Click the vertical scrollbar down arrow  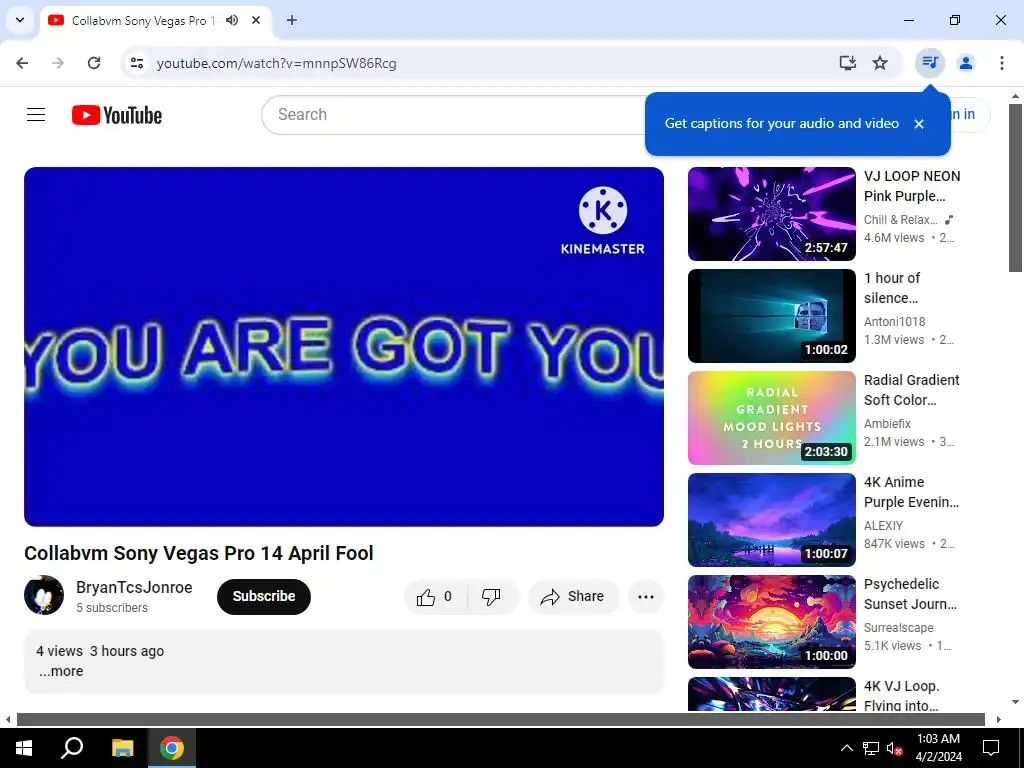click(1015, 703)
